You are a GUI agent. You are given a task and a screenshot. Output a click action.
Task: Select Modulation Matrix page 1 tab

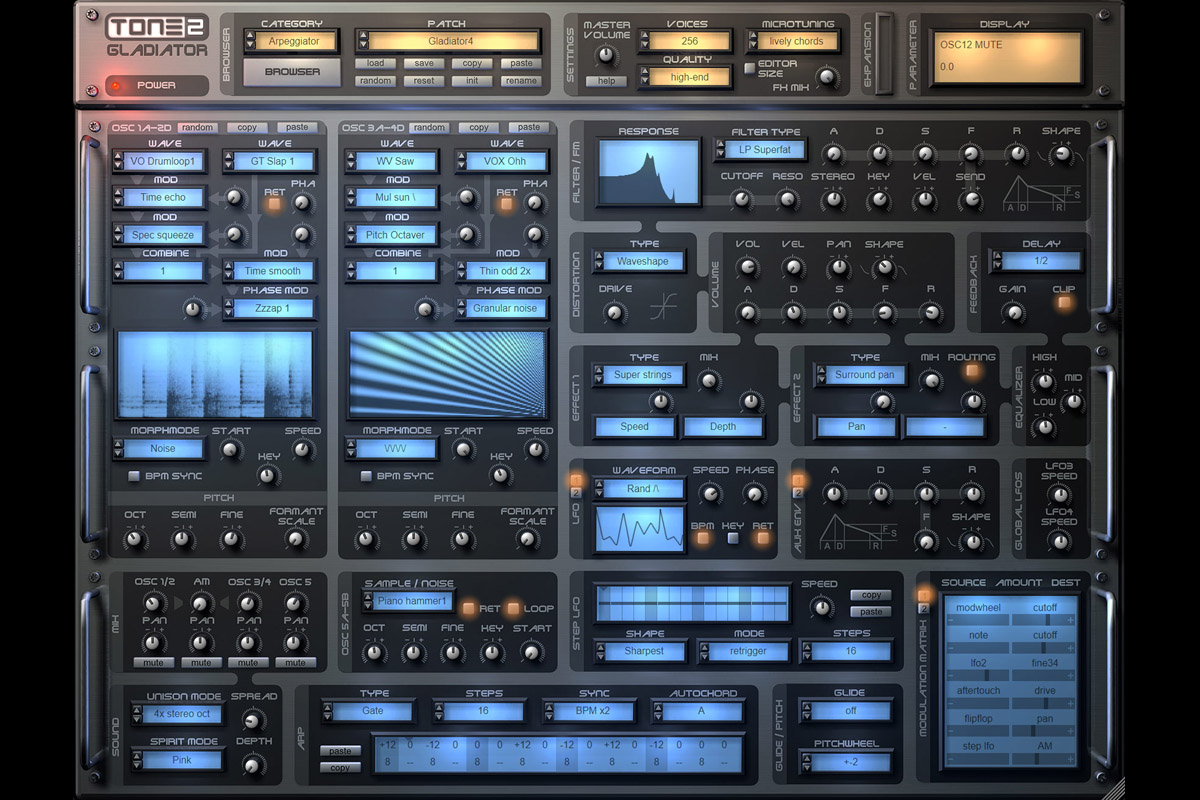coord(924,595)
